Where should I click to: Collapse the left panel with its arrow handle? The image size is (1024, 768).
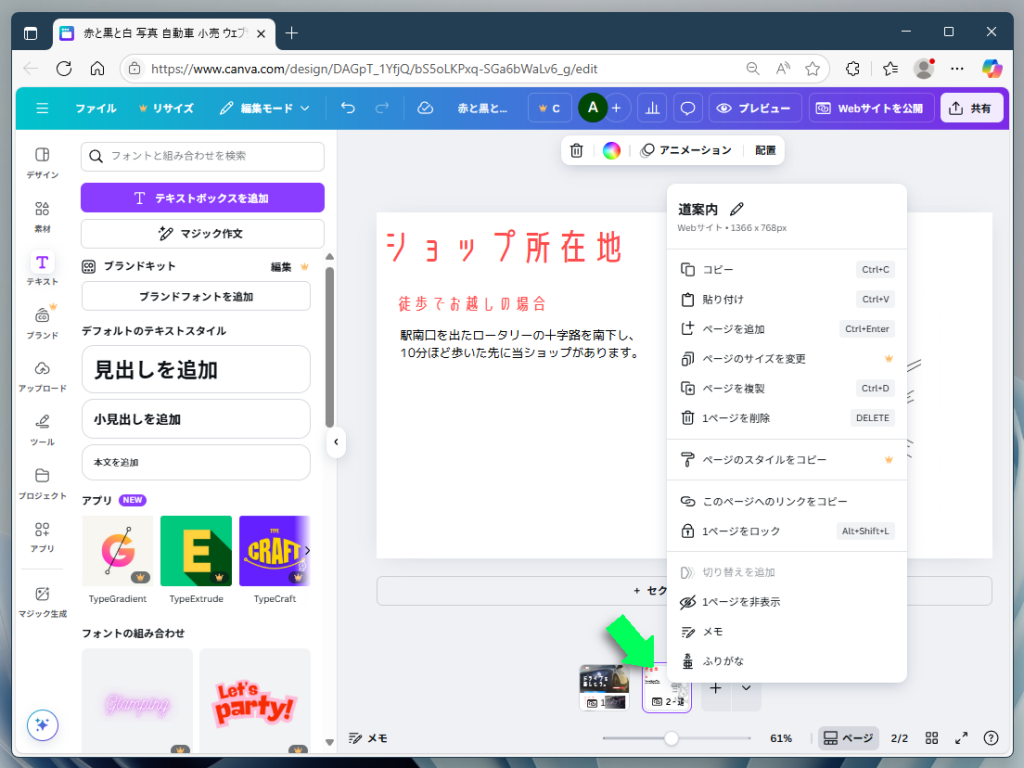pos(336,441)
